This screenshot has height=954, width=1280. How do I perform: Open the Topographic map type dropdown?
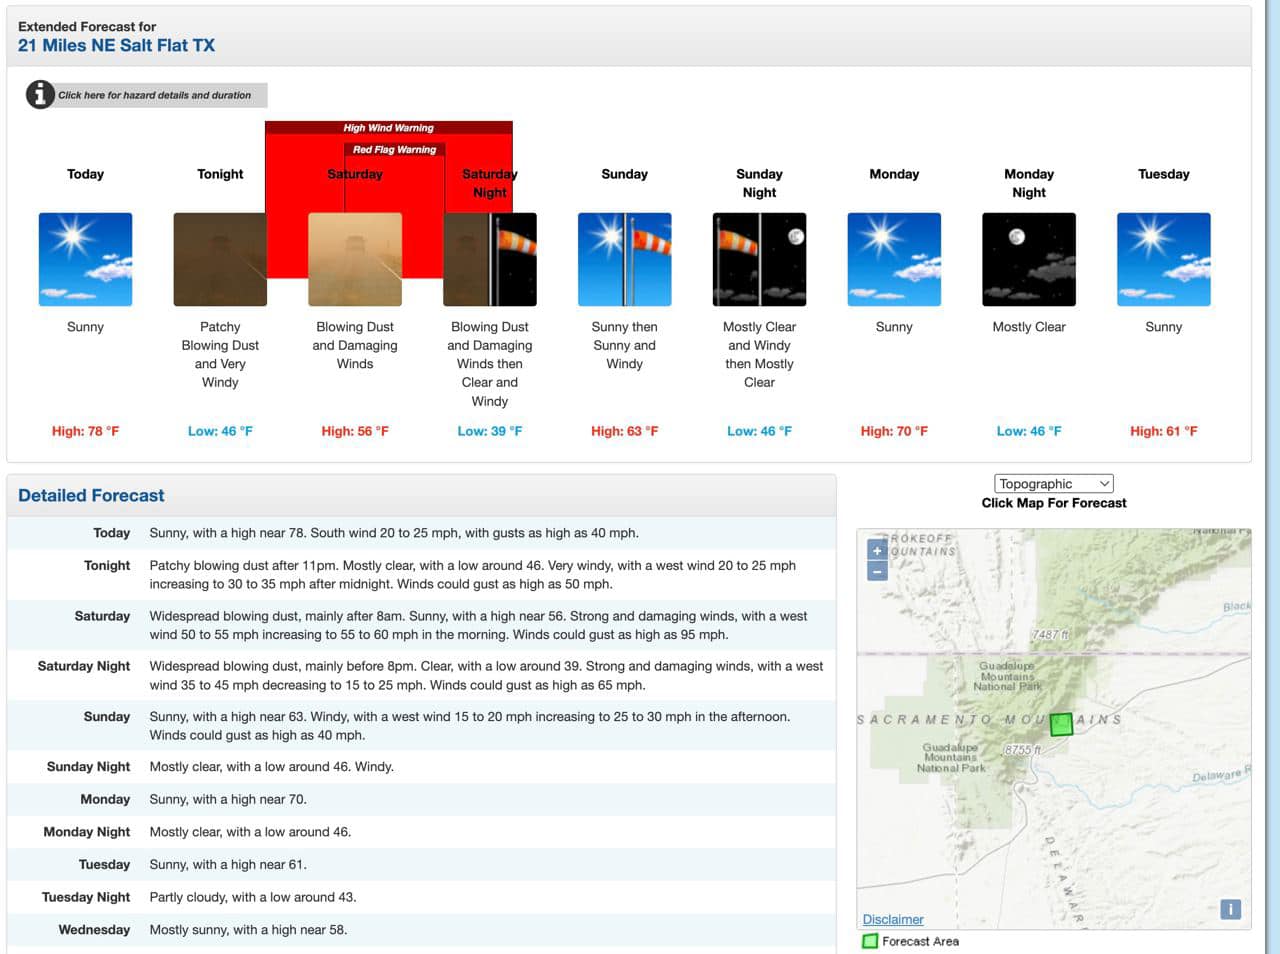coord(1054,483)
